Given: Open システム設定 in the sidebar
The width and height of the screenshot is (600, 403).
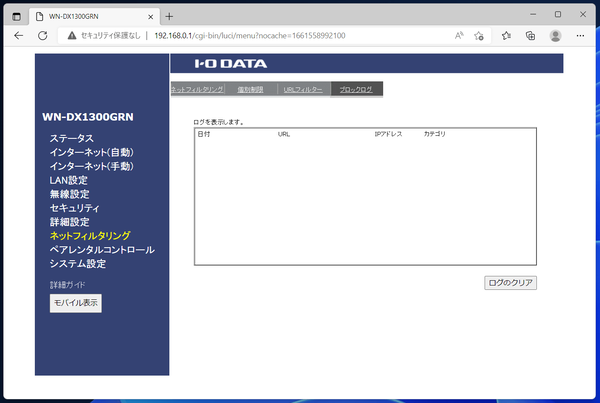Looking at the screenshot, I should pyautogui.click(x=78, y=264).
